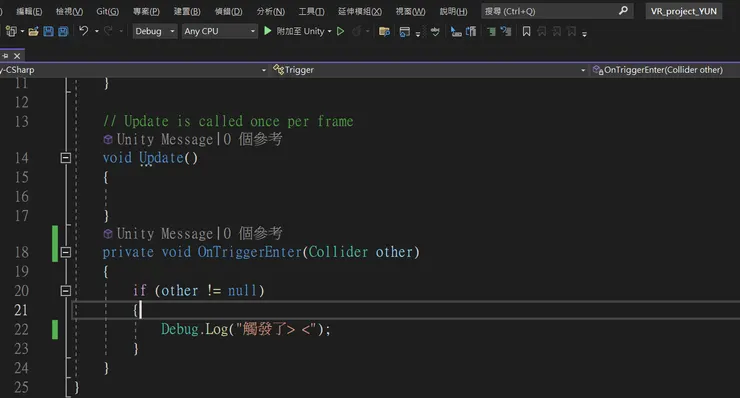Toggle a bookmark with the Bookmark icon
This screenshot has width=740, height=398.
pyautogui.click(x=526, y=32)
